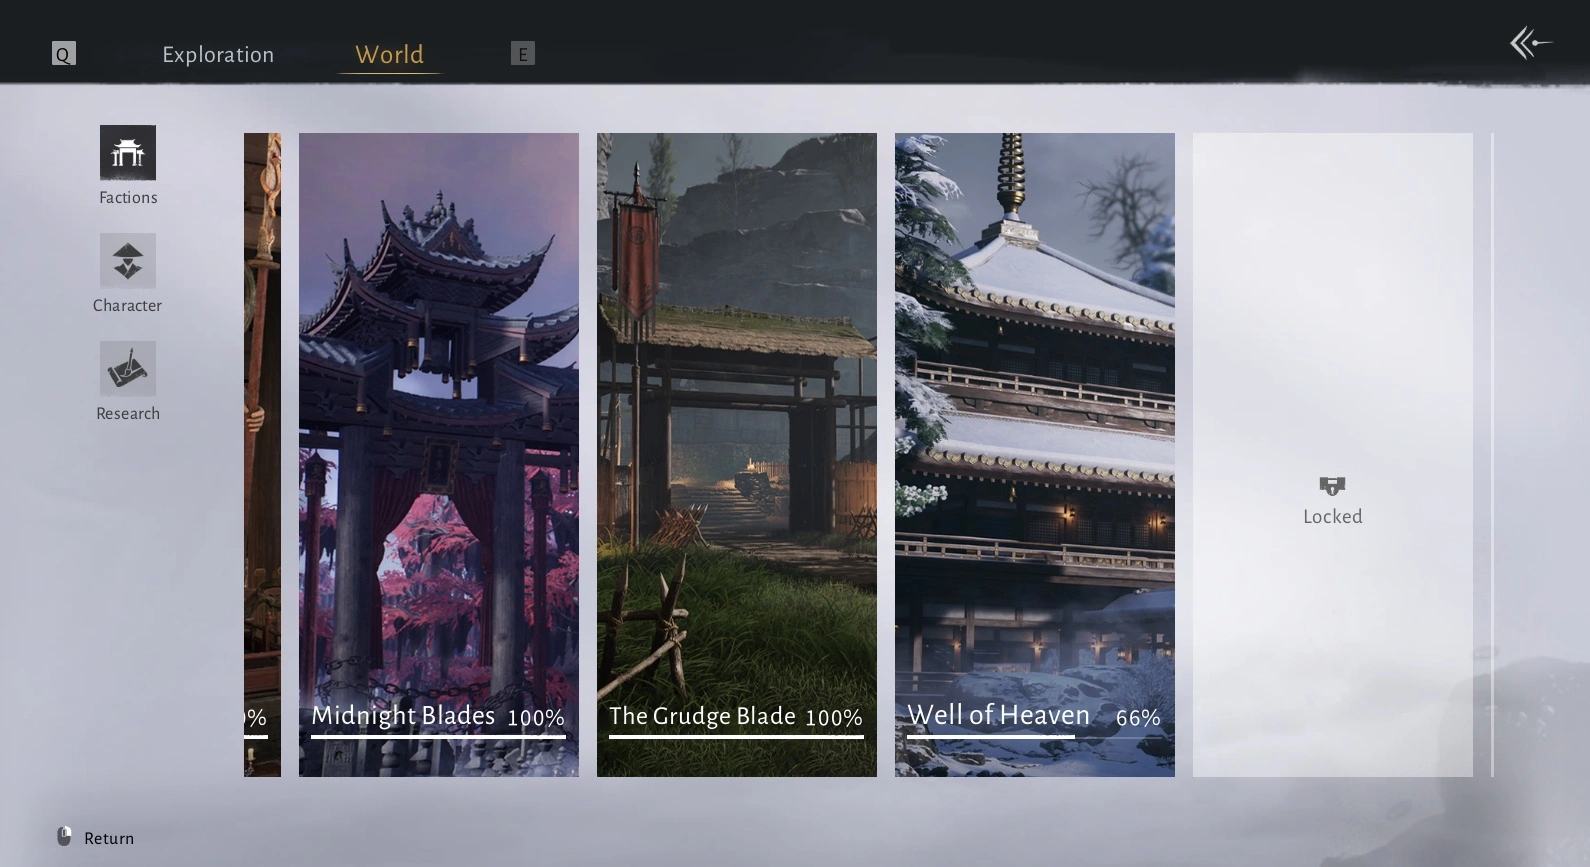Screen dimensions: 1590x867
Task: Click the mouse icon beside Return
Action: pos(64,837)
